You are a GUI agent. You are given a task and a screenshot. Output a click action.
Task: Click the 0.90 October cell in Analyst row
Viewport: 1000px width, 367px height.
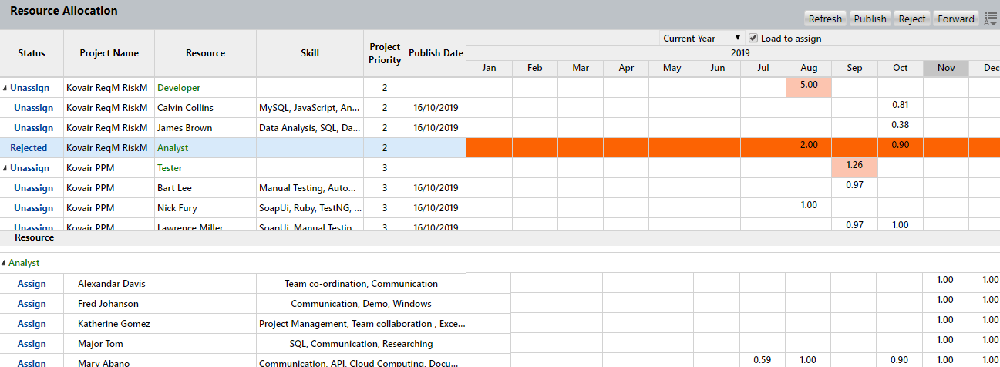click(900, 147)
